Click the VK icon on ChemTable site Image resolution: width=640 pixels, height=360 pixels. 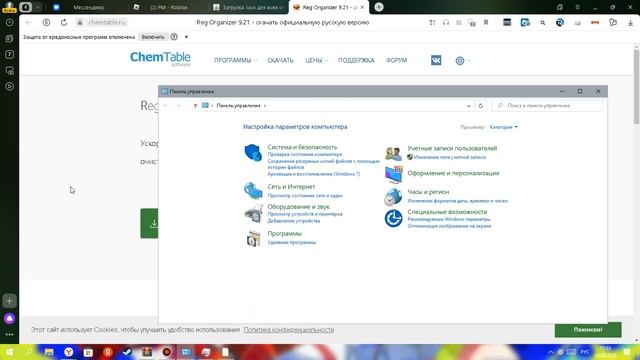point(436,60)
